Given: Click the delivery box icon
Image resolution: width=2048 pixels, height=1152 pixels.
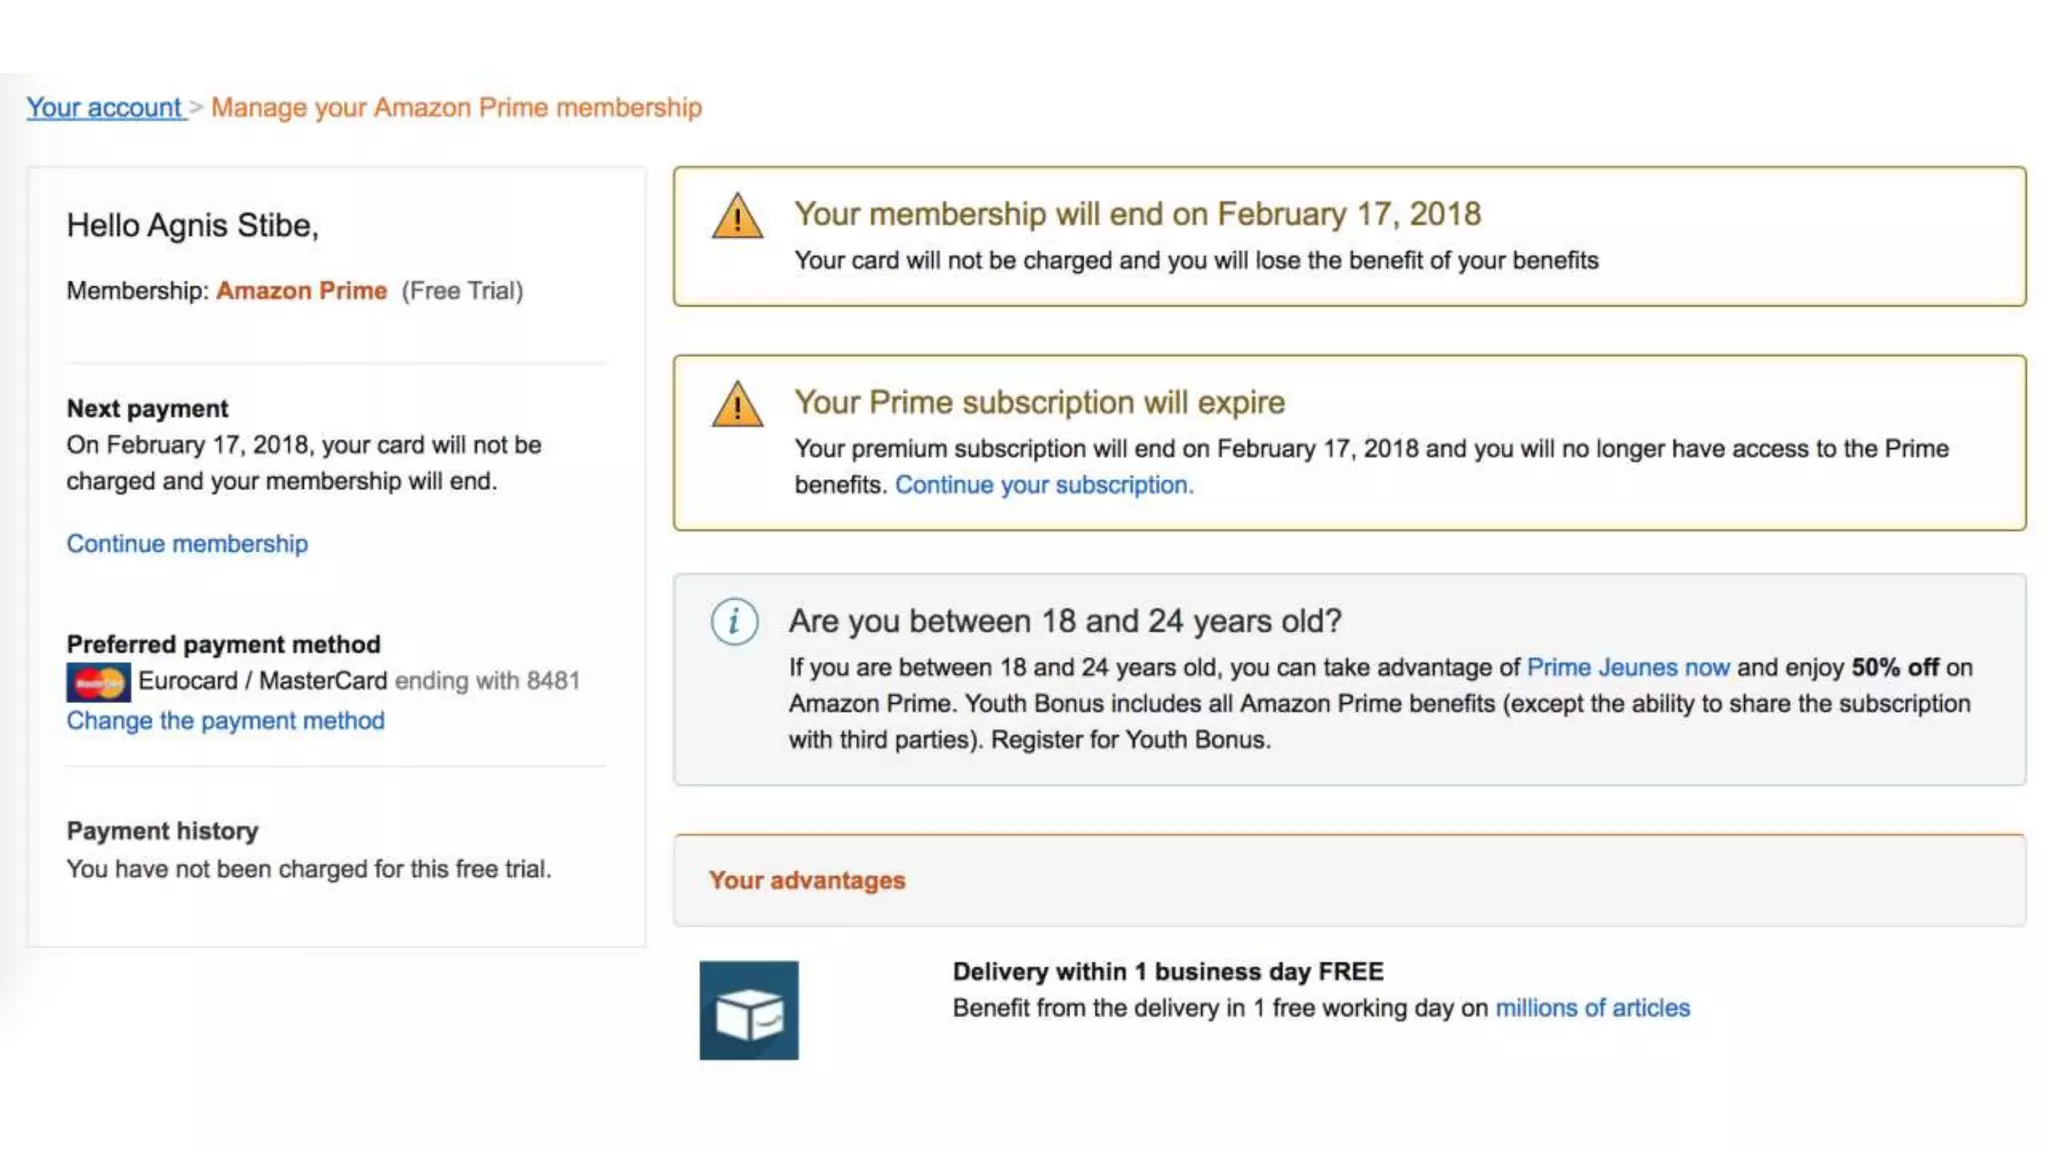Looking at the screenshot, I should 749,1010.
